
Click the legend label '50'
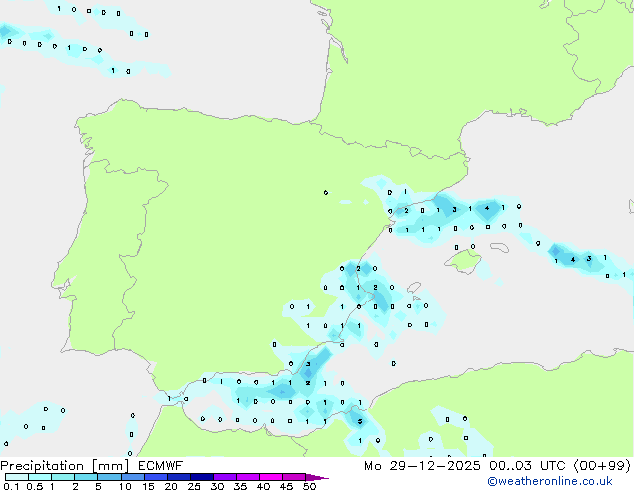pyautogui.click(x=309, y=486)
